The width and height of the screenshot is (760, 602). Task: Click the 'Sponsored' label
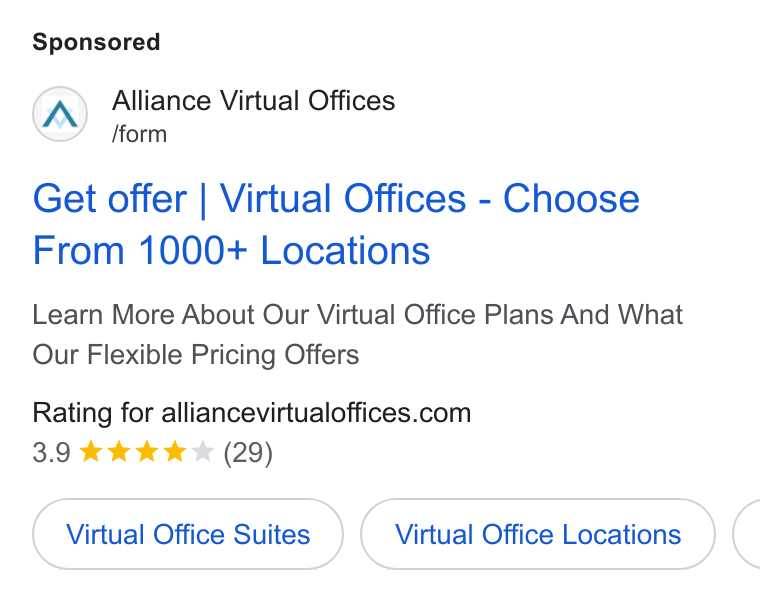tap(96, 42)
